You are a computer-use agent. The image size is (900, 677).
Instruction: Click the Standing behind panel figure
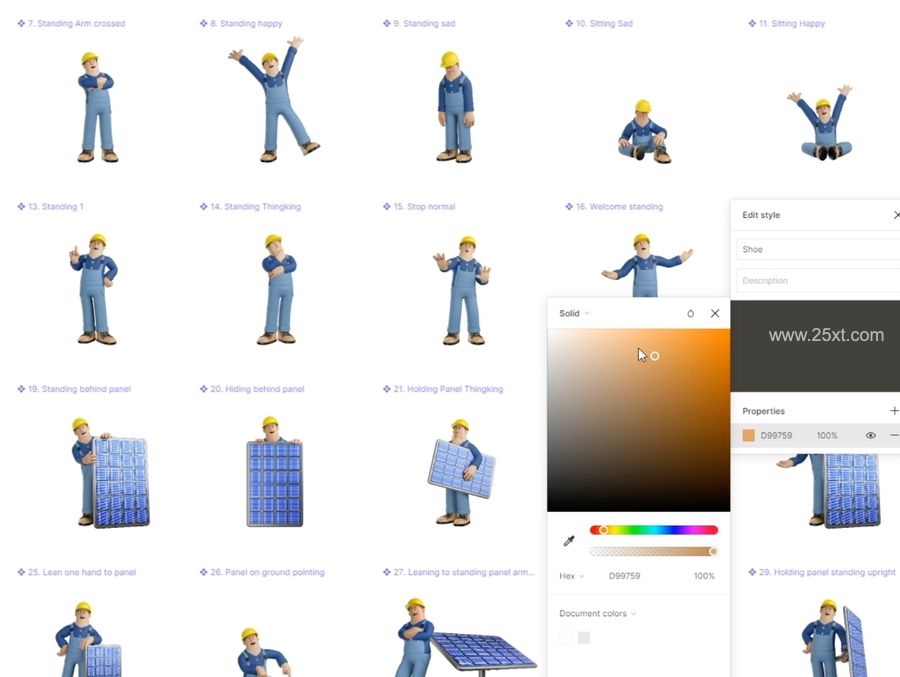[x=110, y=473]
